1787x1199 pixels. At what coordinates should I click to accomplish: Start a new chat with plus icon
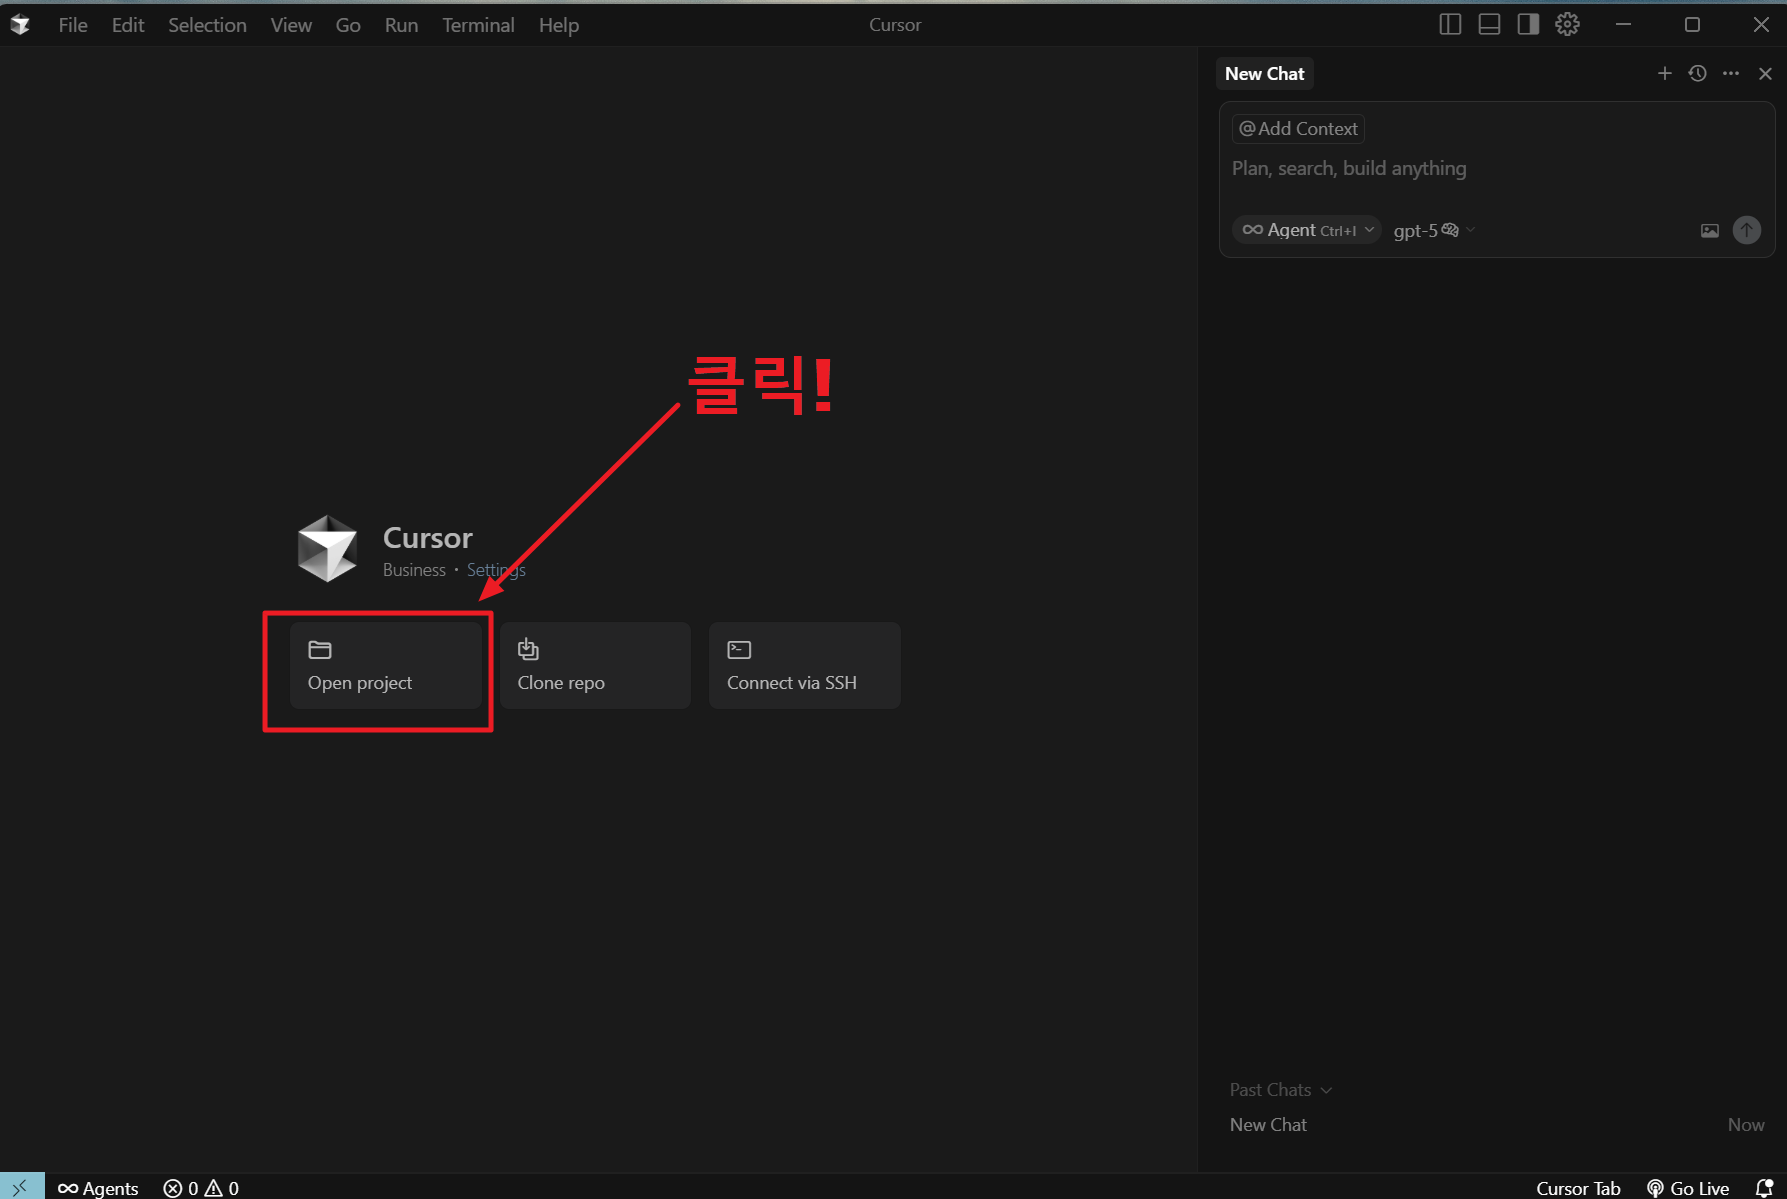(x=1664, y=73)
